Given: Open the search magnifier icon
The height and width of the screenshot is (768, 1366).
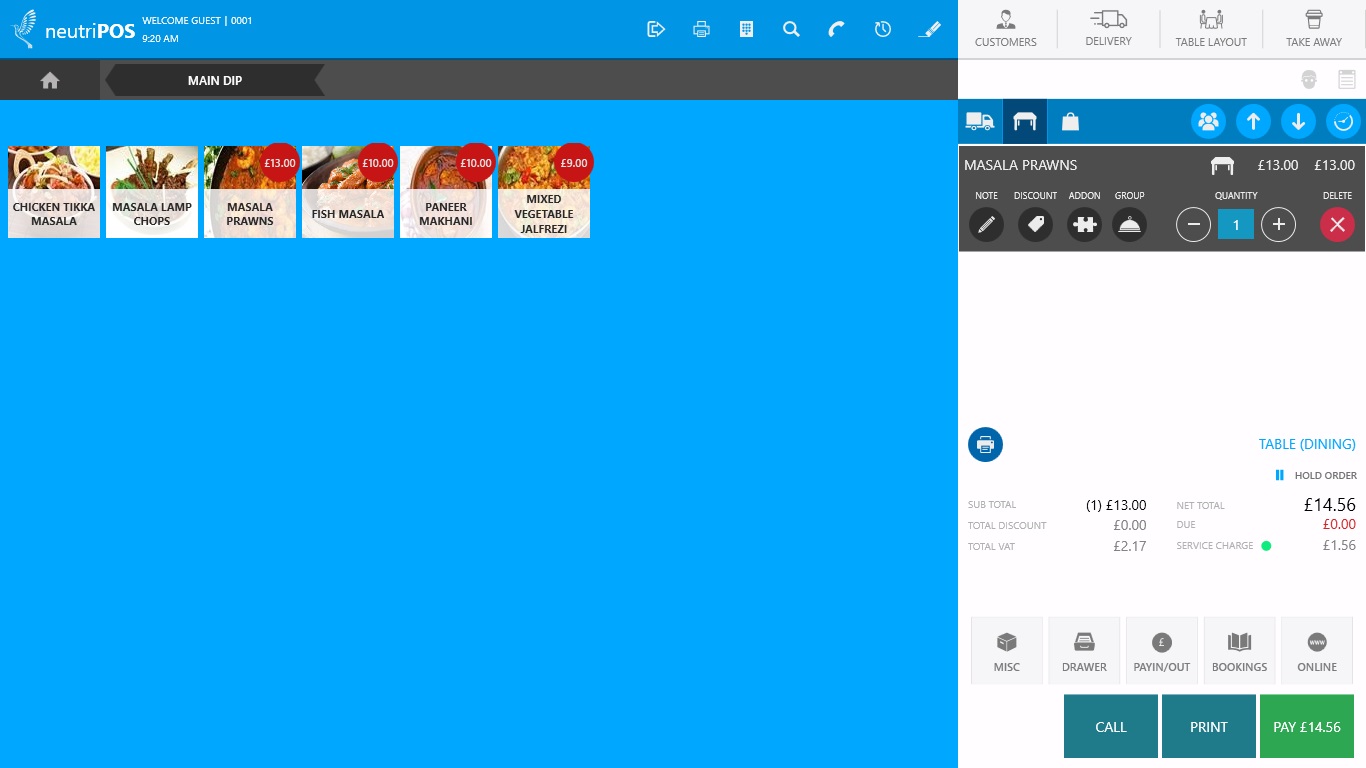Looking at the screenshot, I should click(x=791, y=29).
